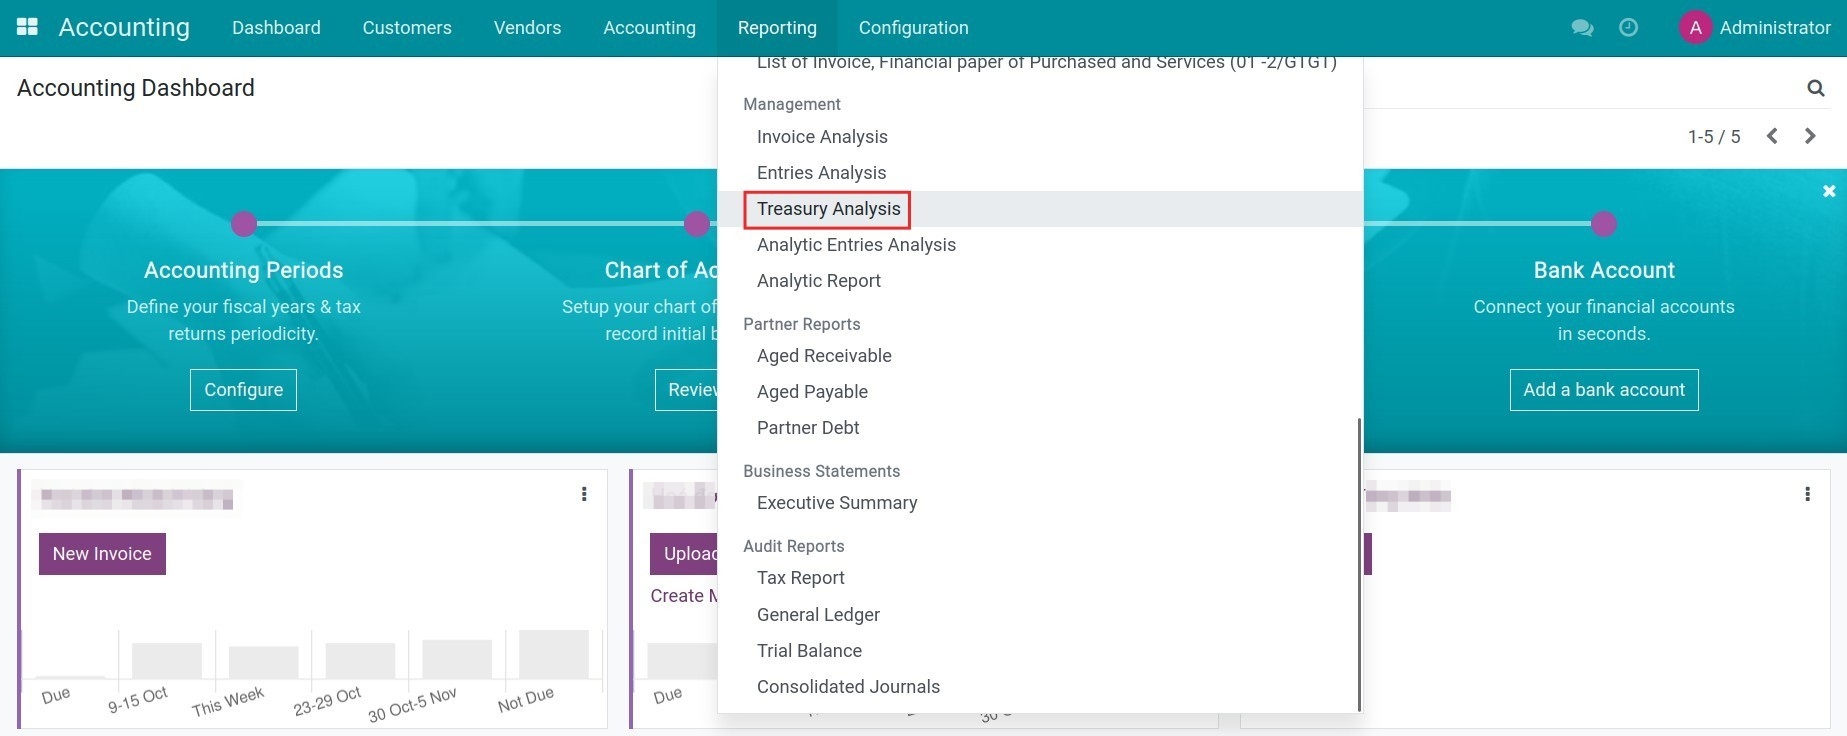Click Configure accounting periods button

243,390
